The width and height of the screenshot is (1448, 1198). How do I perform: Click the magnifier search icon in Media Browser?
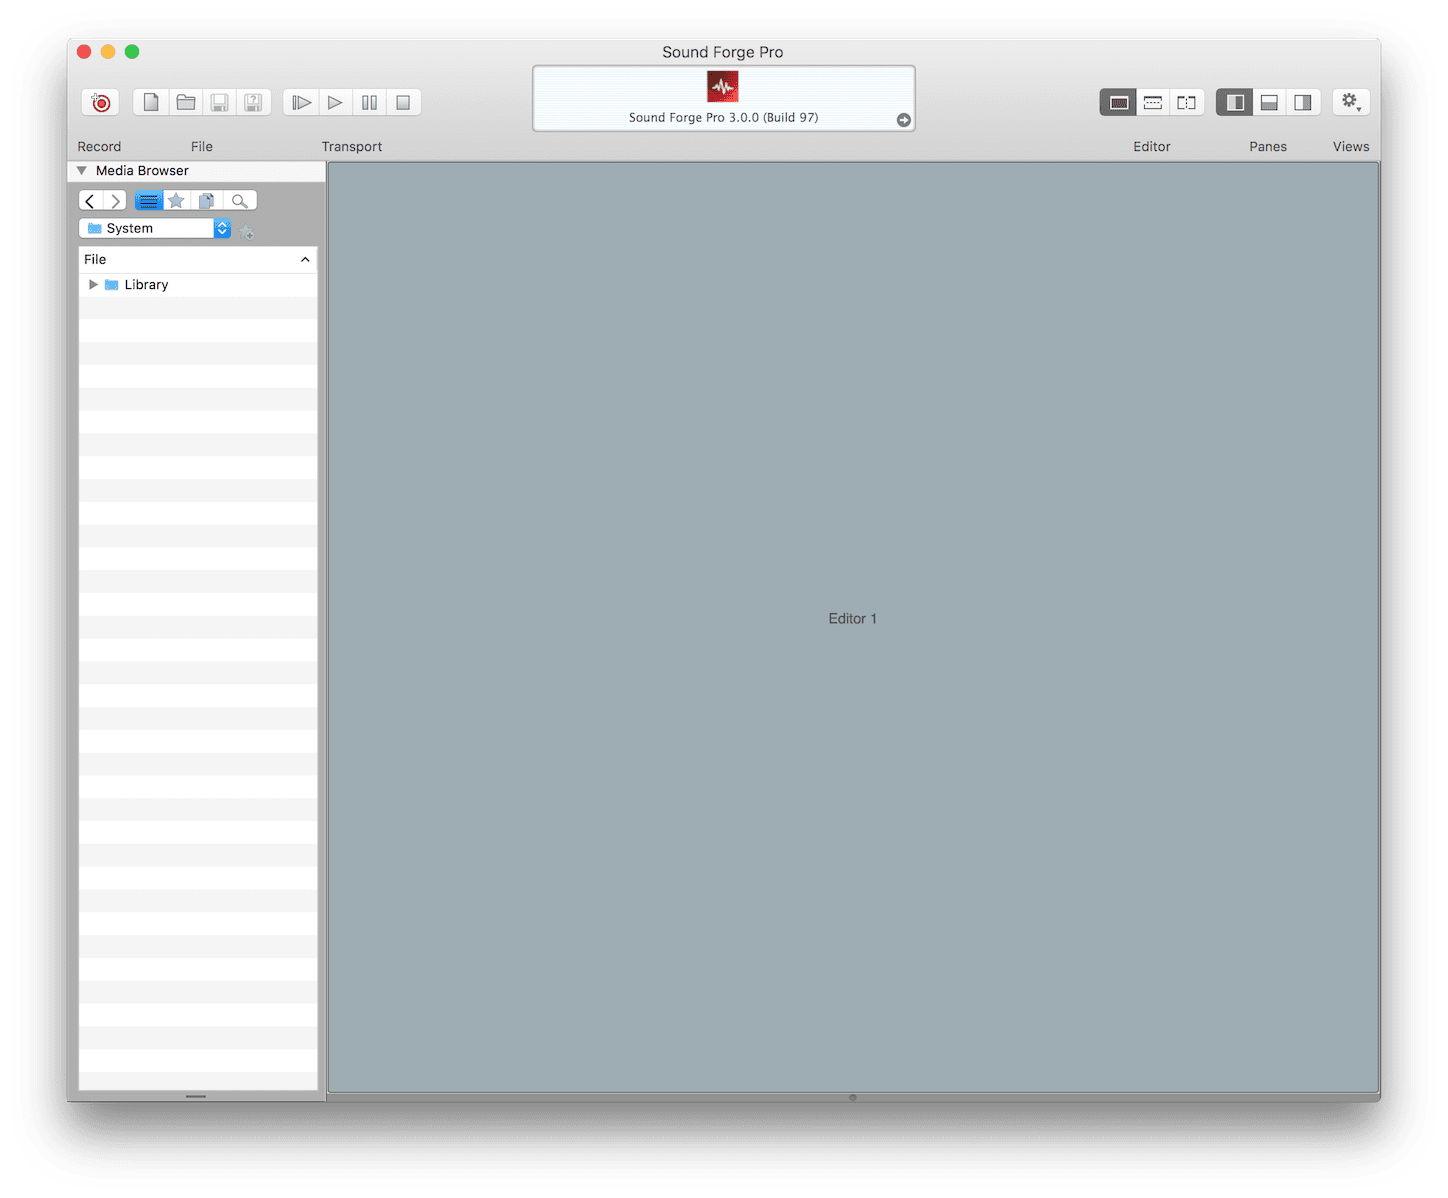click(x=240, y=201)
